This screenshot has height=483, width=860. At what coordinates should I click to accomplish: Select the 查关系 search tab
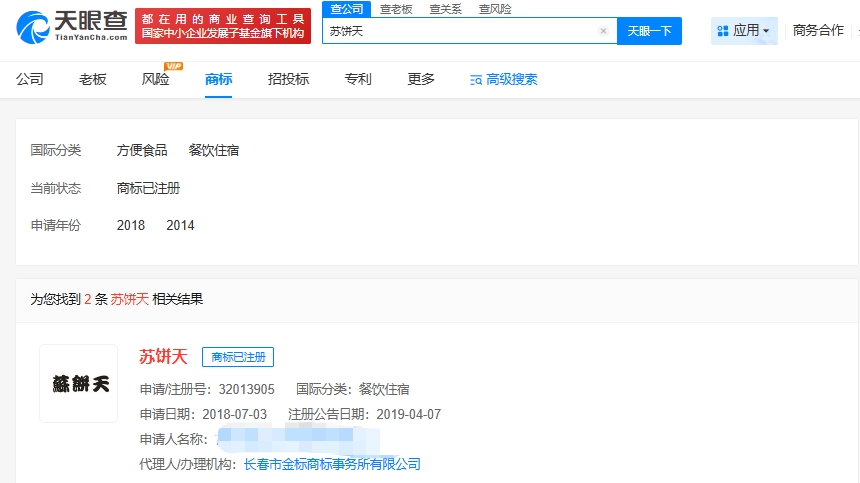445,9
